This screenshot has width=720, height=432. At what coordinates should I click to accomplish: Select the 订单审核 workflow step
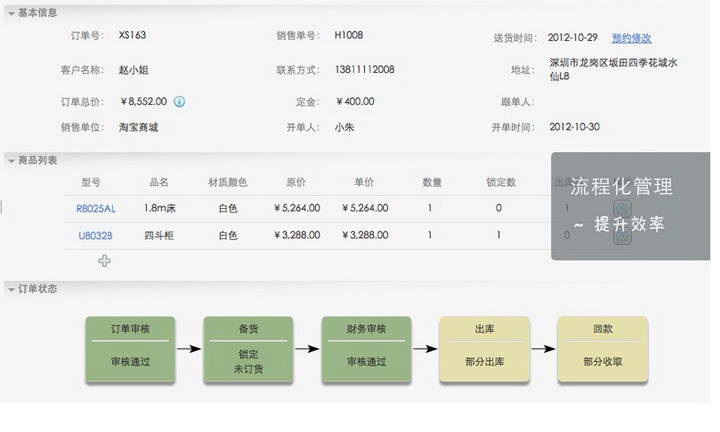(x=130, y=345)
